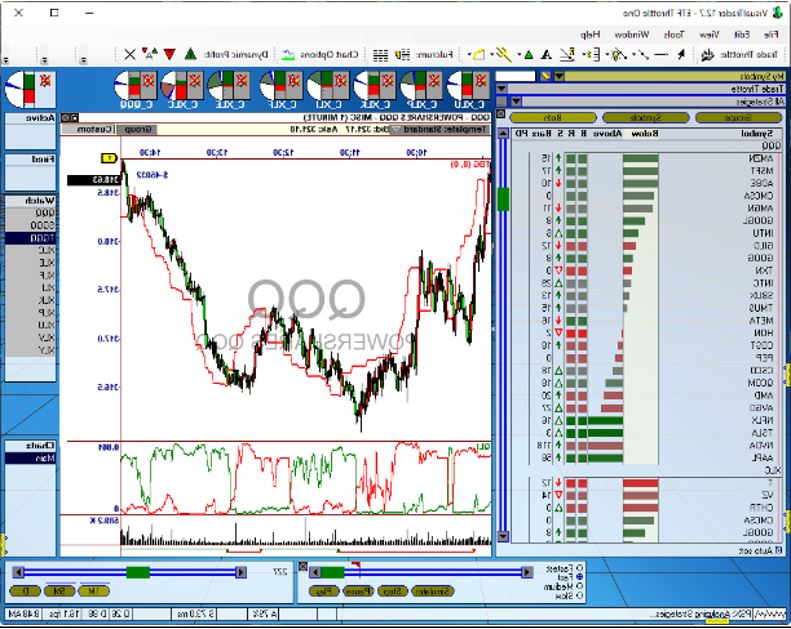Image resolution: width=791 pixels, height=629 pixels.
Task: Open the File menu
Action: click(x=771, y=34)
